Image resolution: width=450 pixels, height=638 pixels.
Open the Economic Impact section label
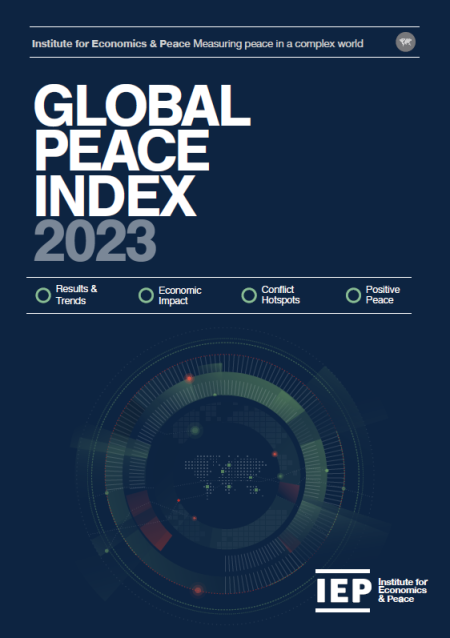[x=180, y=295]
